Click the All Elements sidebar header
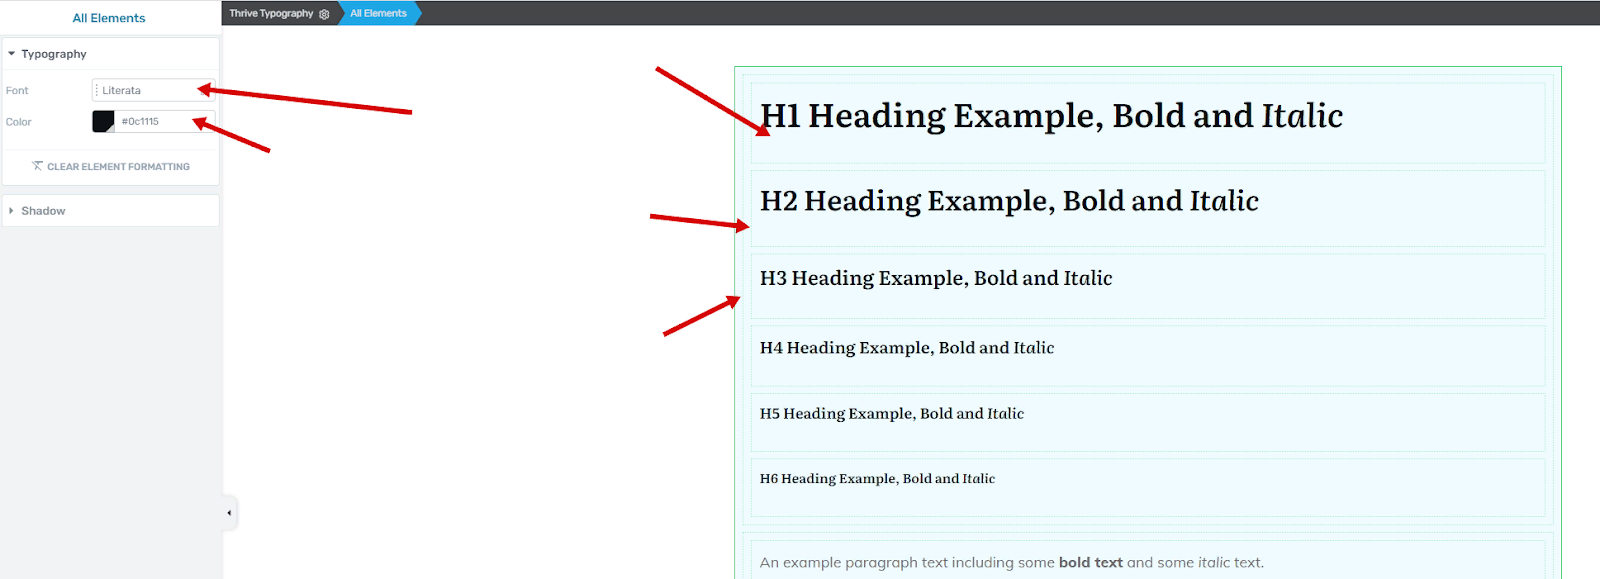The height and width of the screenshot is (579, 1600). coord(109,18)
